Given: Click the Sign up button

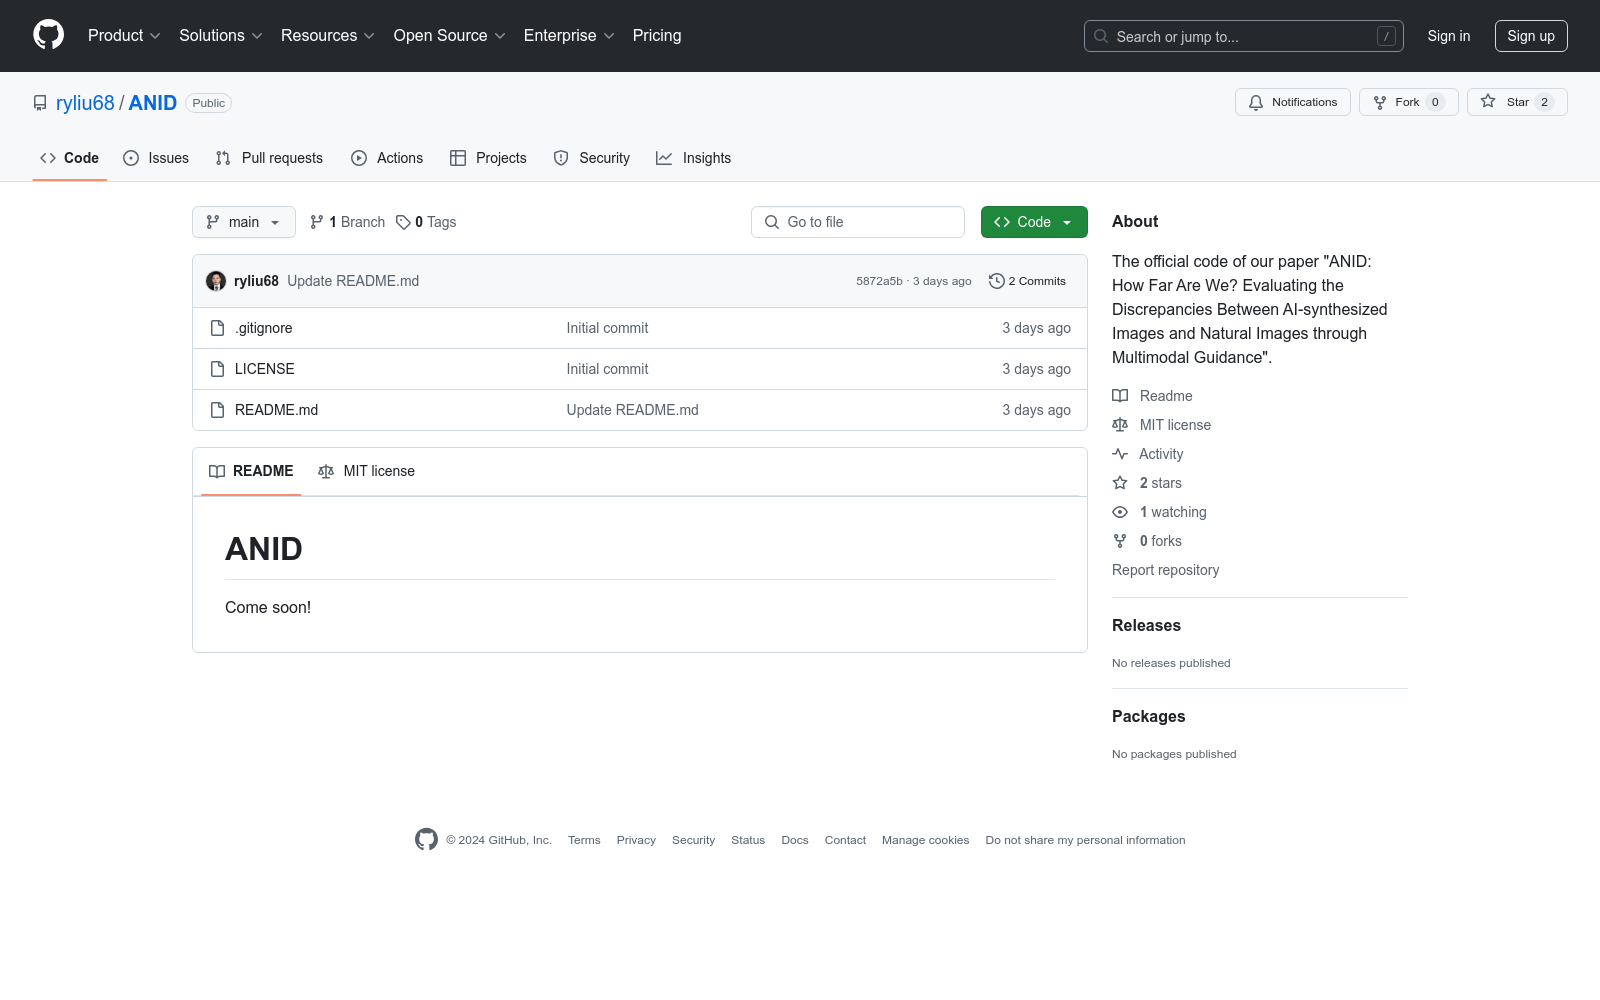Looking at the screenshot, I should (x=1531, y=36).
